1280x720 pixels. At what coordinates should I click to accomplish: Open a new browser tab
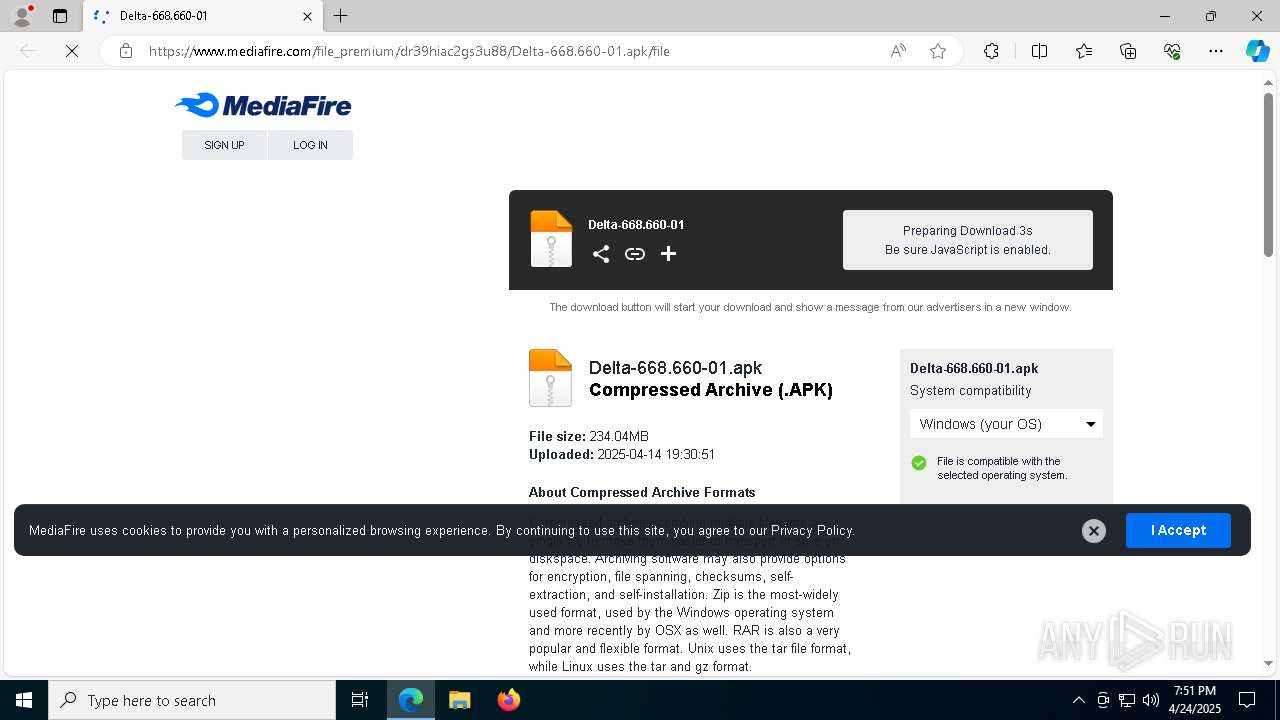coord(341,16)
